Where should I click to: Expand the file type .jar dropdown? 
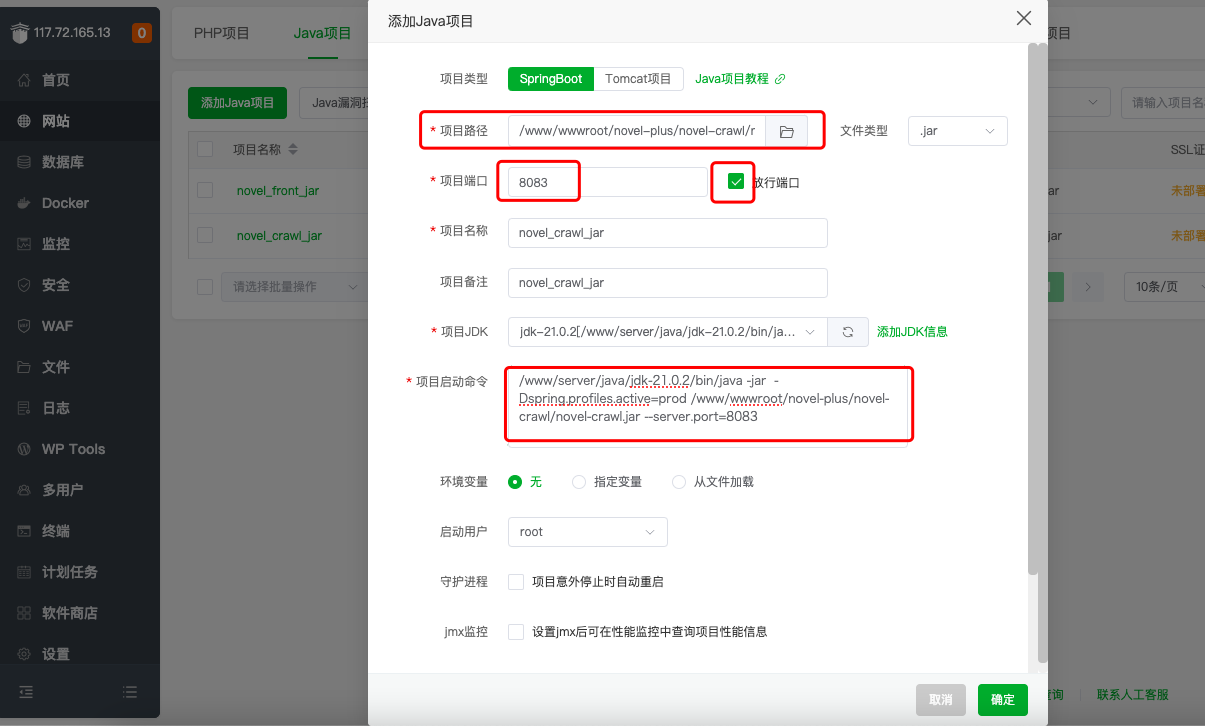957,131
